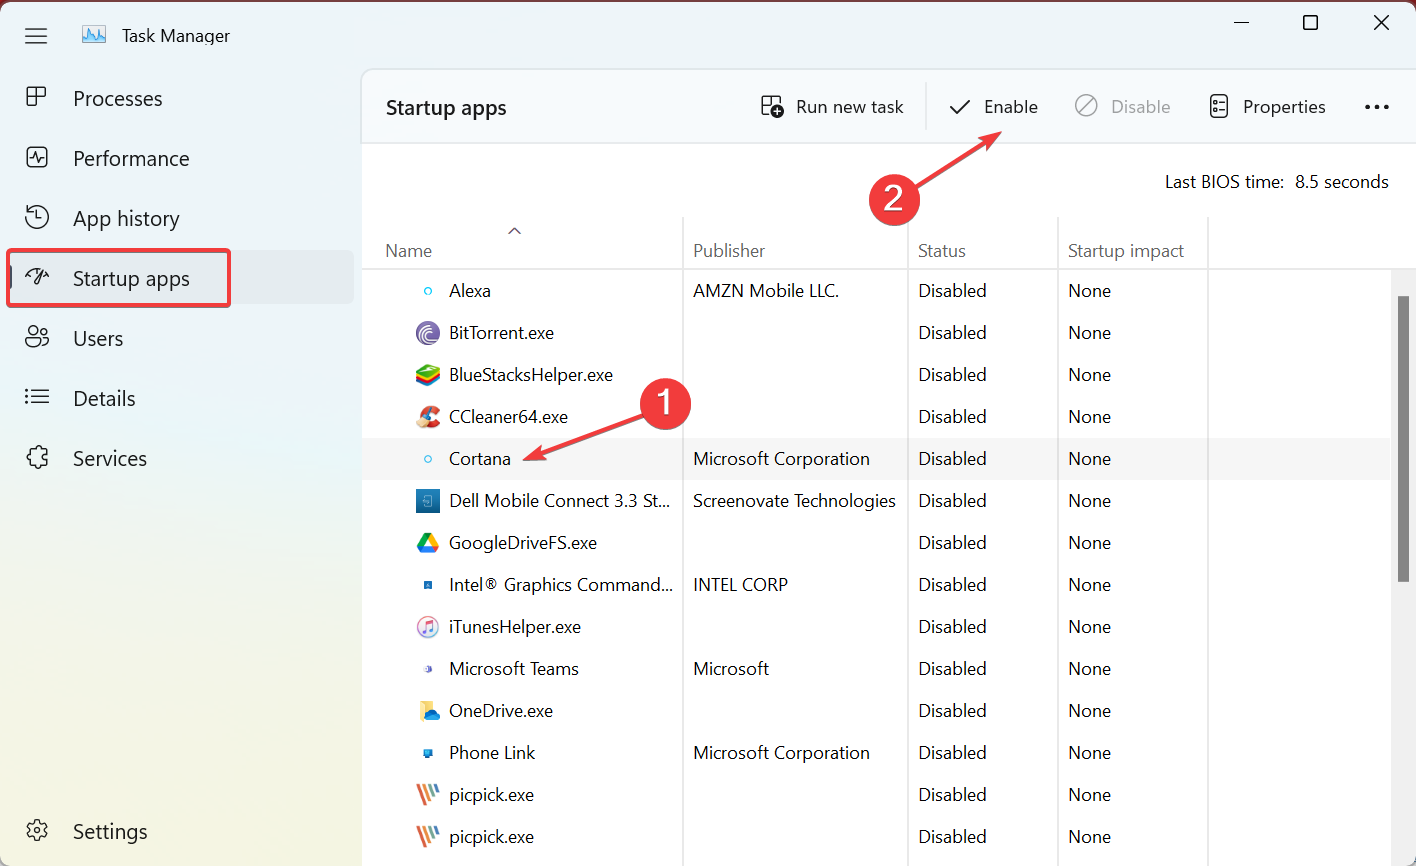Click the Processes sidebar icon
Image resolution: width=1416 pixels, height=866 pixels.
(x=37, y=98)
